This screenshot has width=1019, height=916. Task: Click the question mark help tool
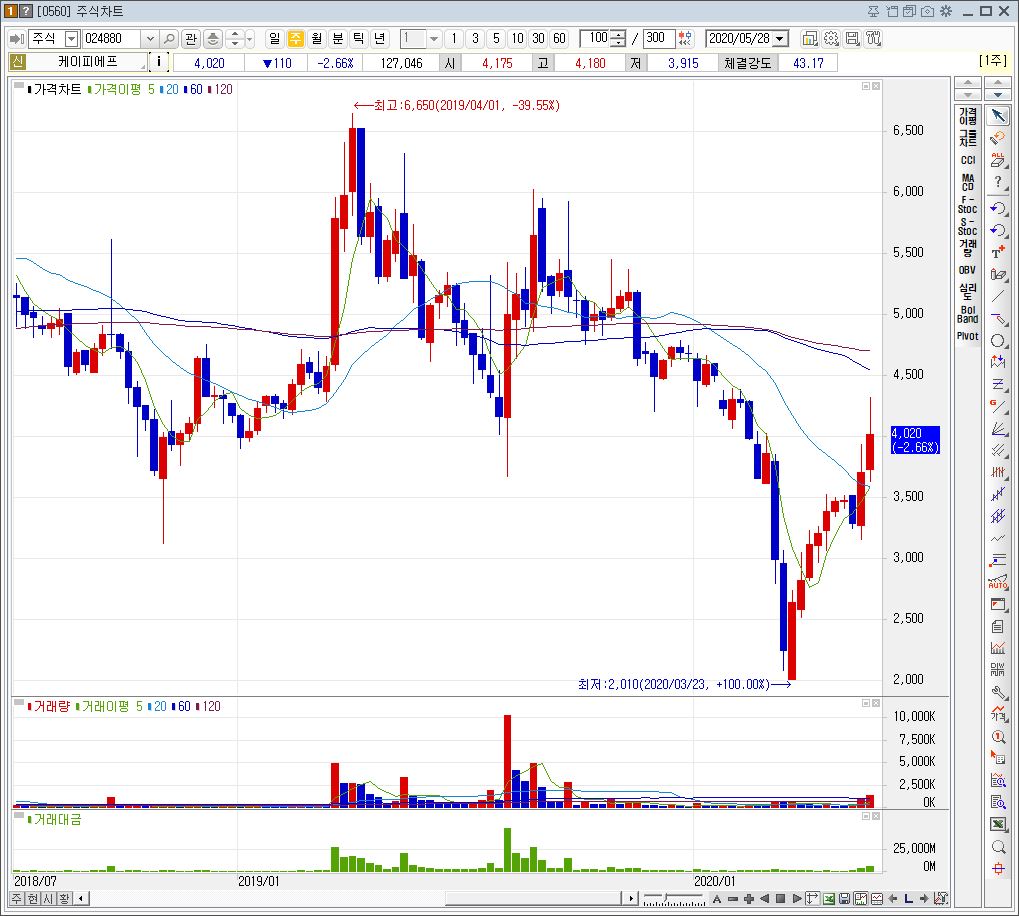[998, 183]
